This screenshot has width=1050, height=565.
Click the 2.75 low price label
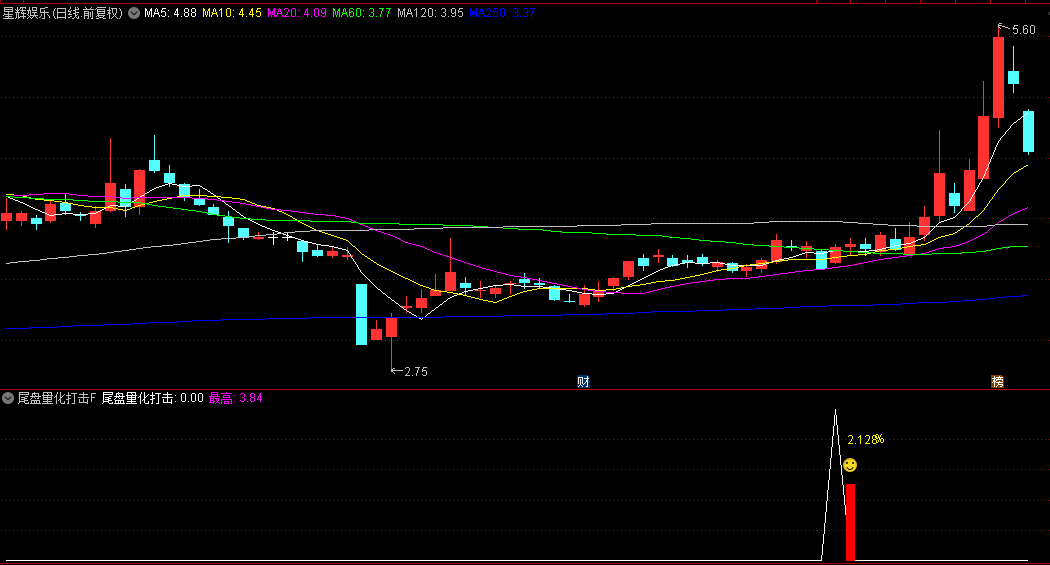(x=416, y=372)
